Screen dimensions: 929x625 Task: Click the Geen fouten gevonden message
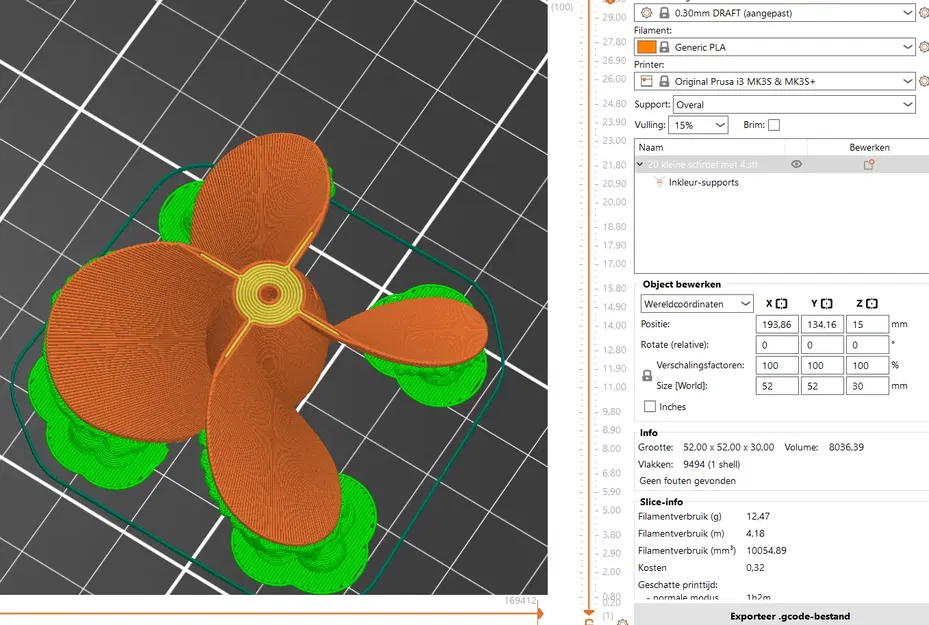(687, 481)
